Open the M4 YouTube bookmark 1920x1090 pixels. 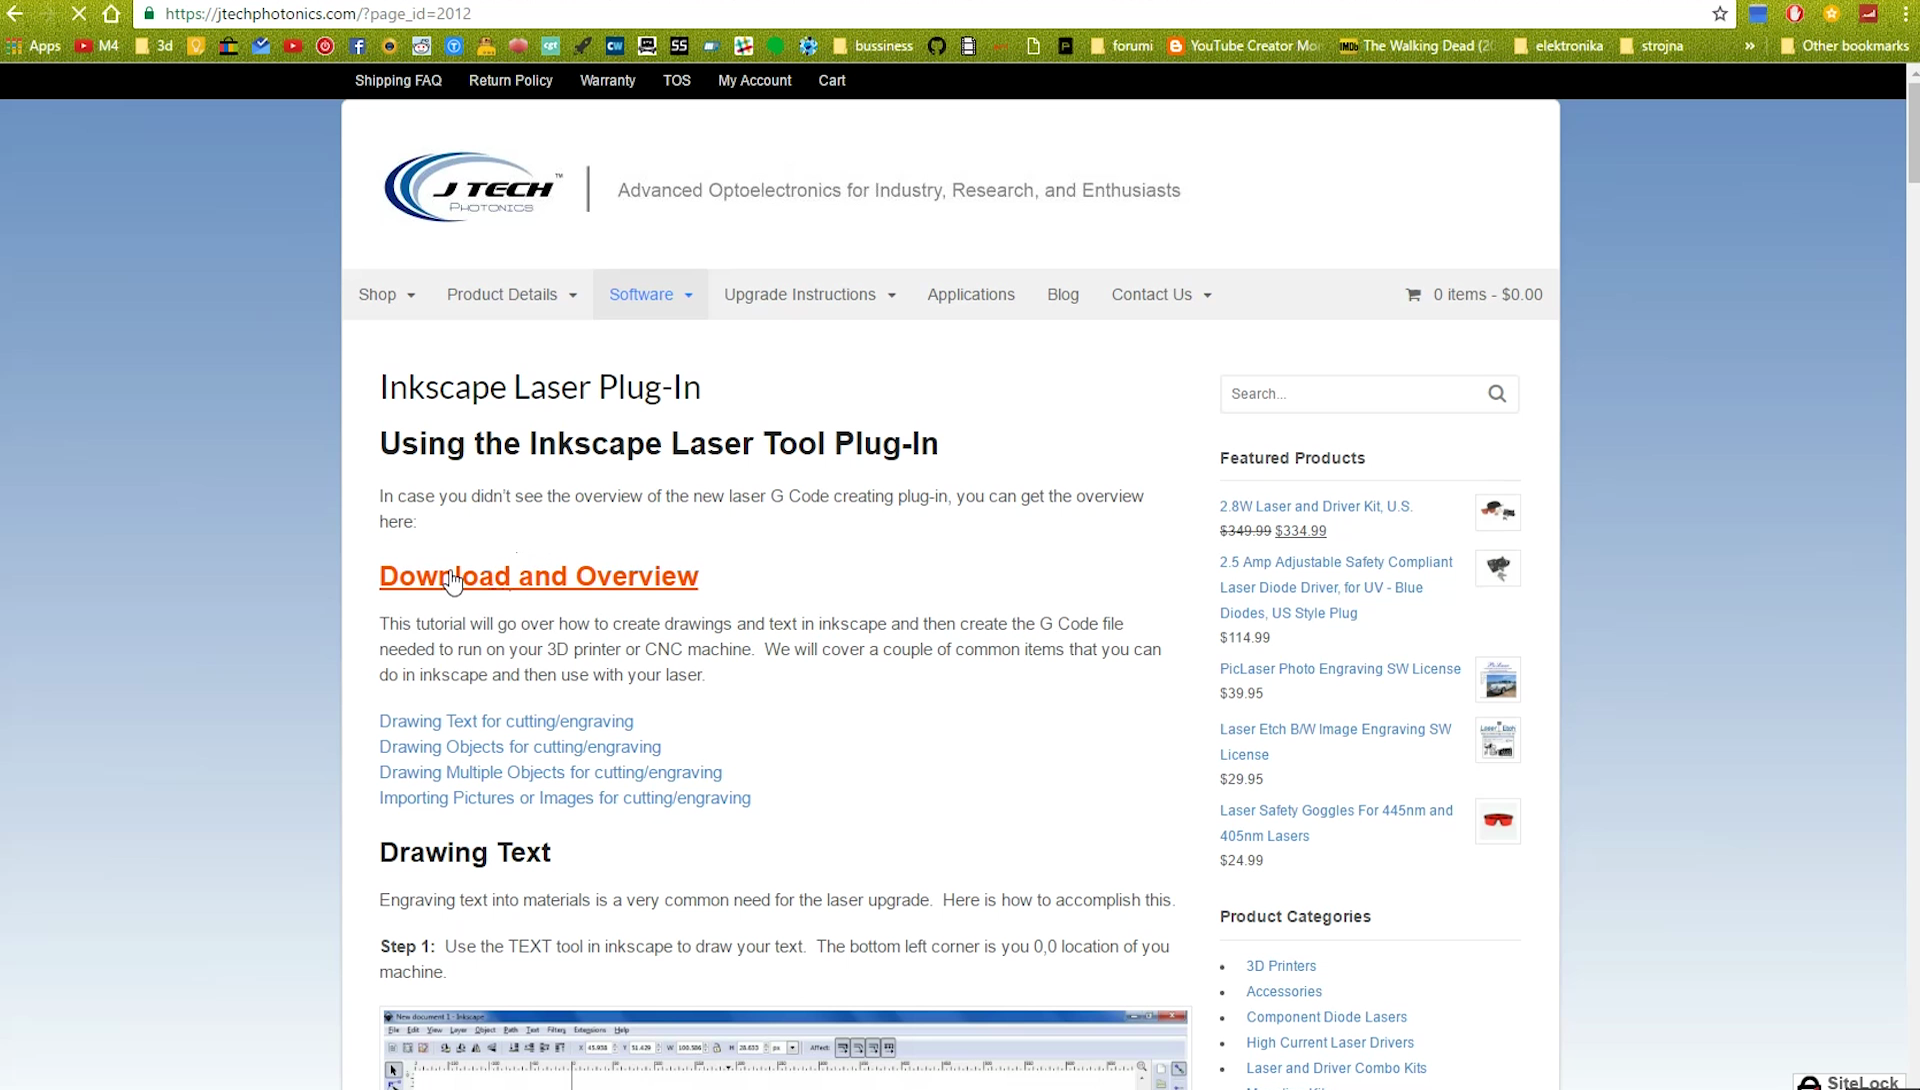point(97,46)
